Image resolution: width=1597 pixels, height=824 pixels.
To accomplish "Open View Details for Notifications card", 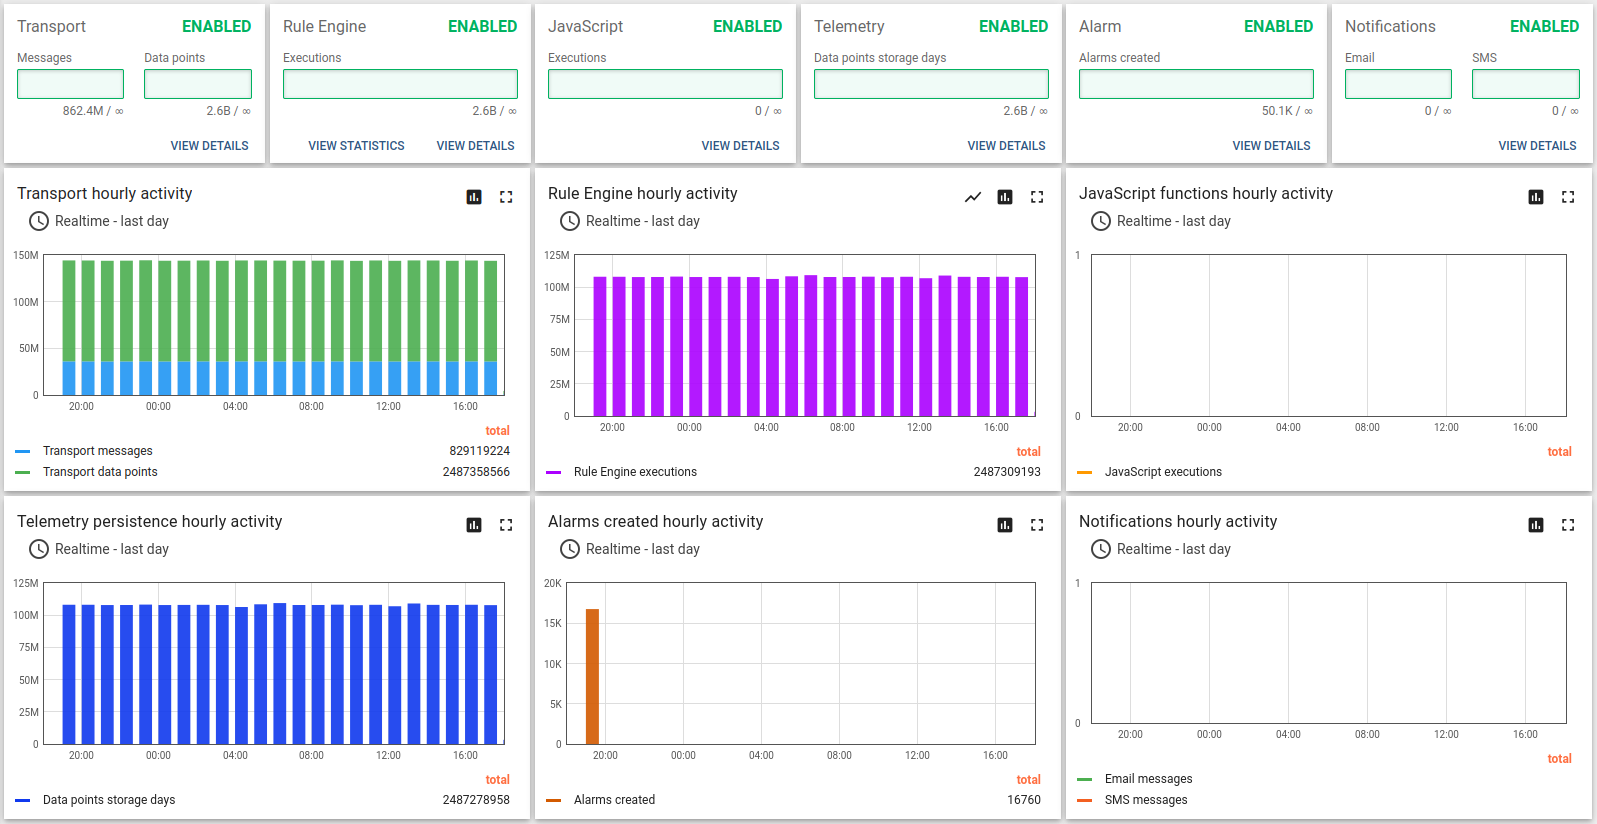I will click(1537, 146).
